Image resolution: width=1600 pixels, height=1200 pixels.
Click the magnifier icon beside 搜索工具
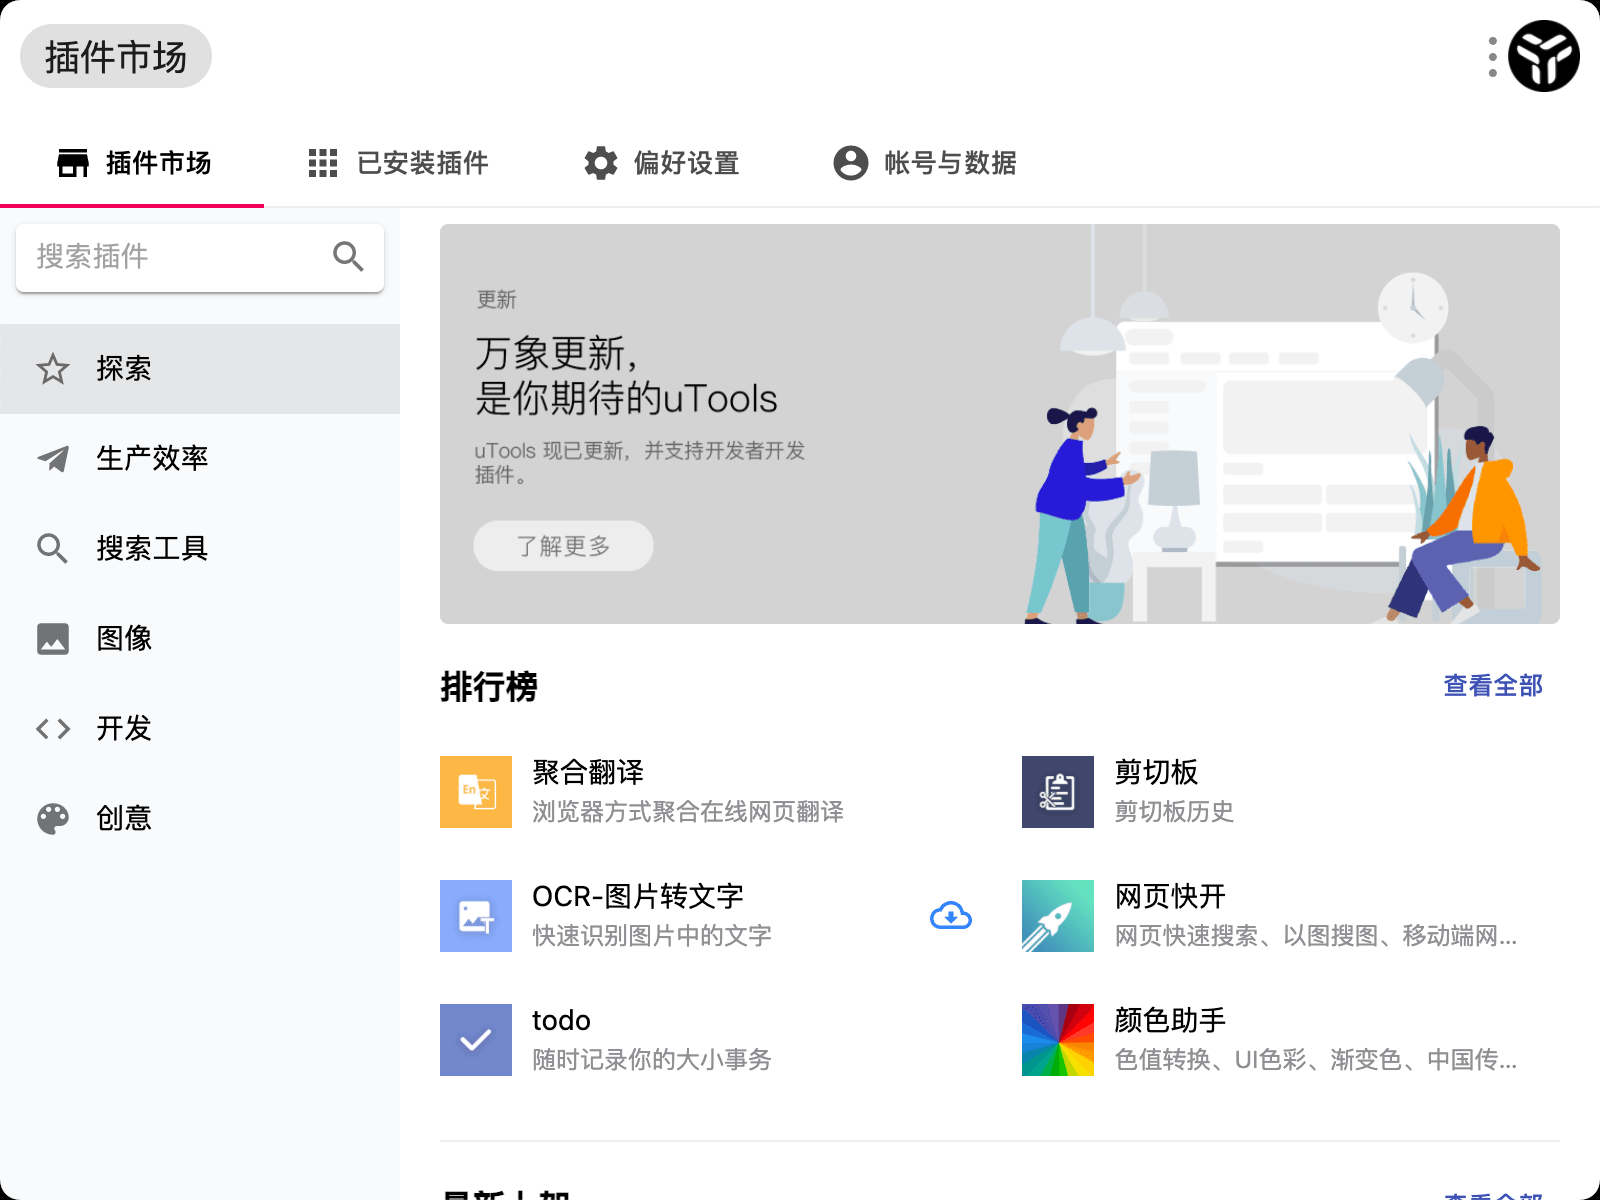(52, 549)
